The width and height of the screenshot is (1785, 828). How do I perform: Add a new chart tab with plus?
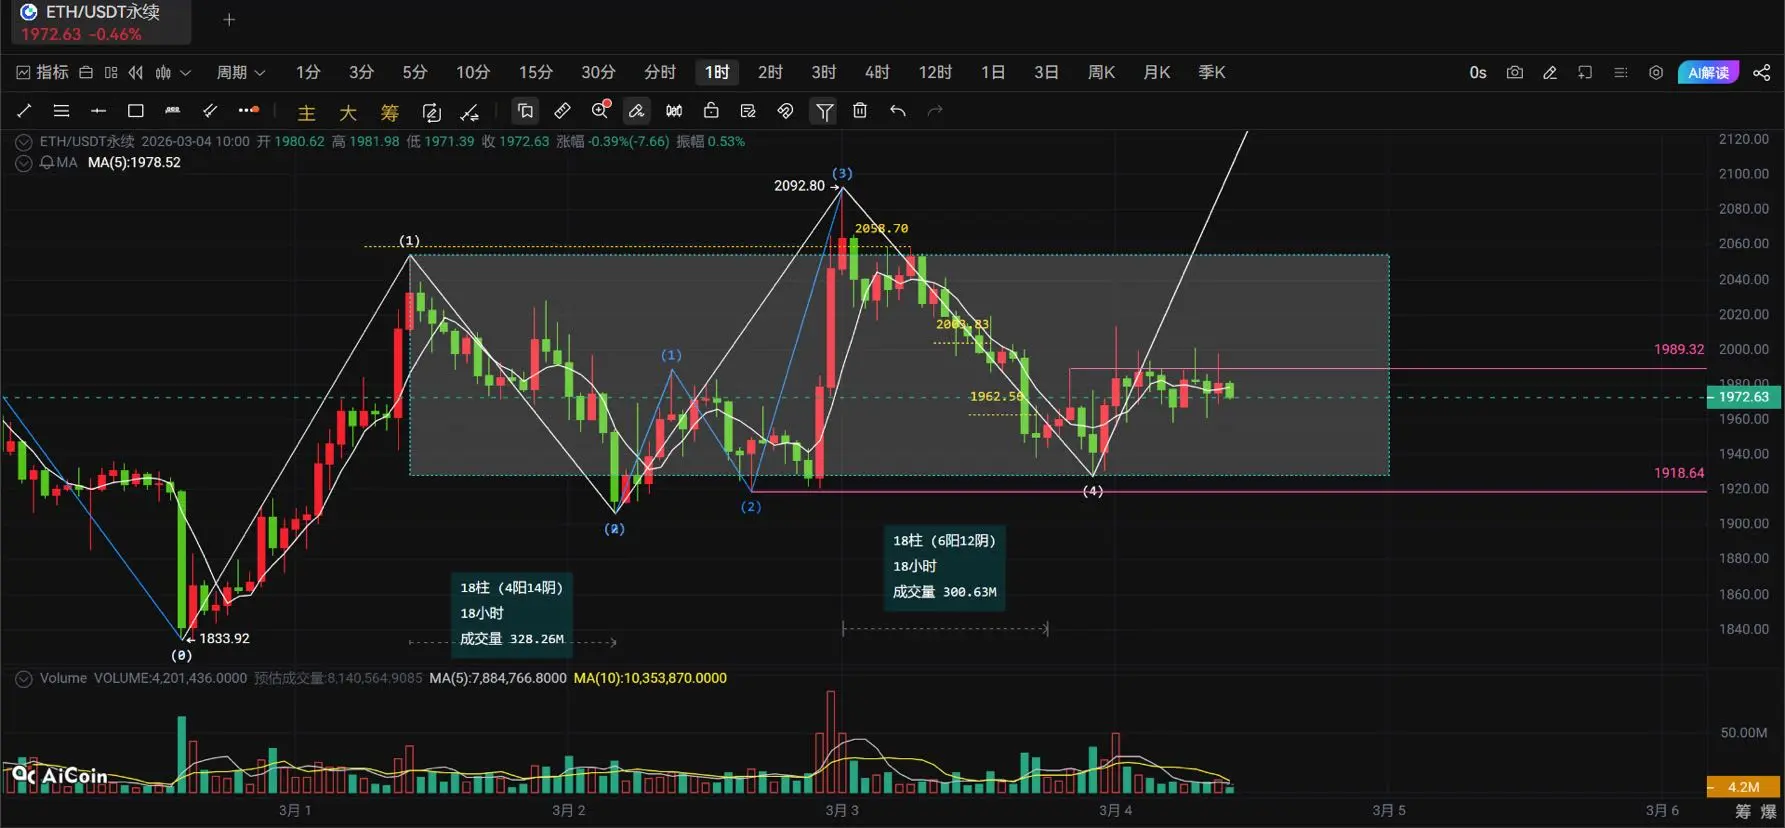click(x=229, y=19)
